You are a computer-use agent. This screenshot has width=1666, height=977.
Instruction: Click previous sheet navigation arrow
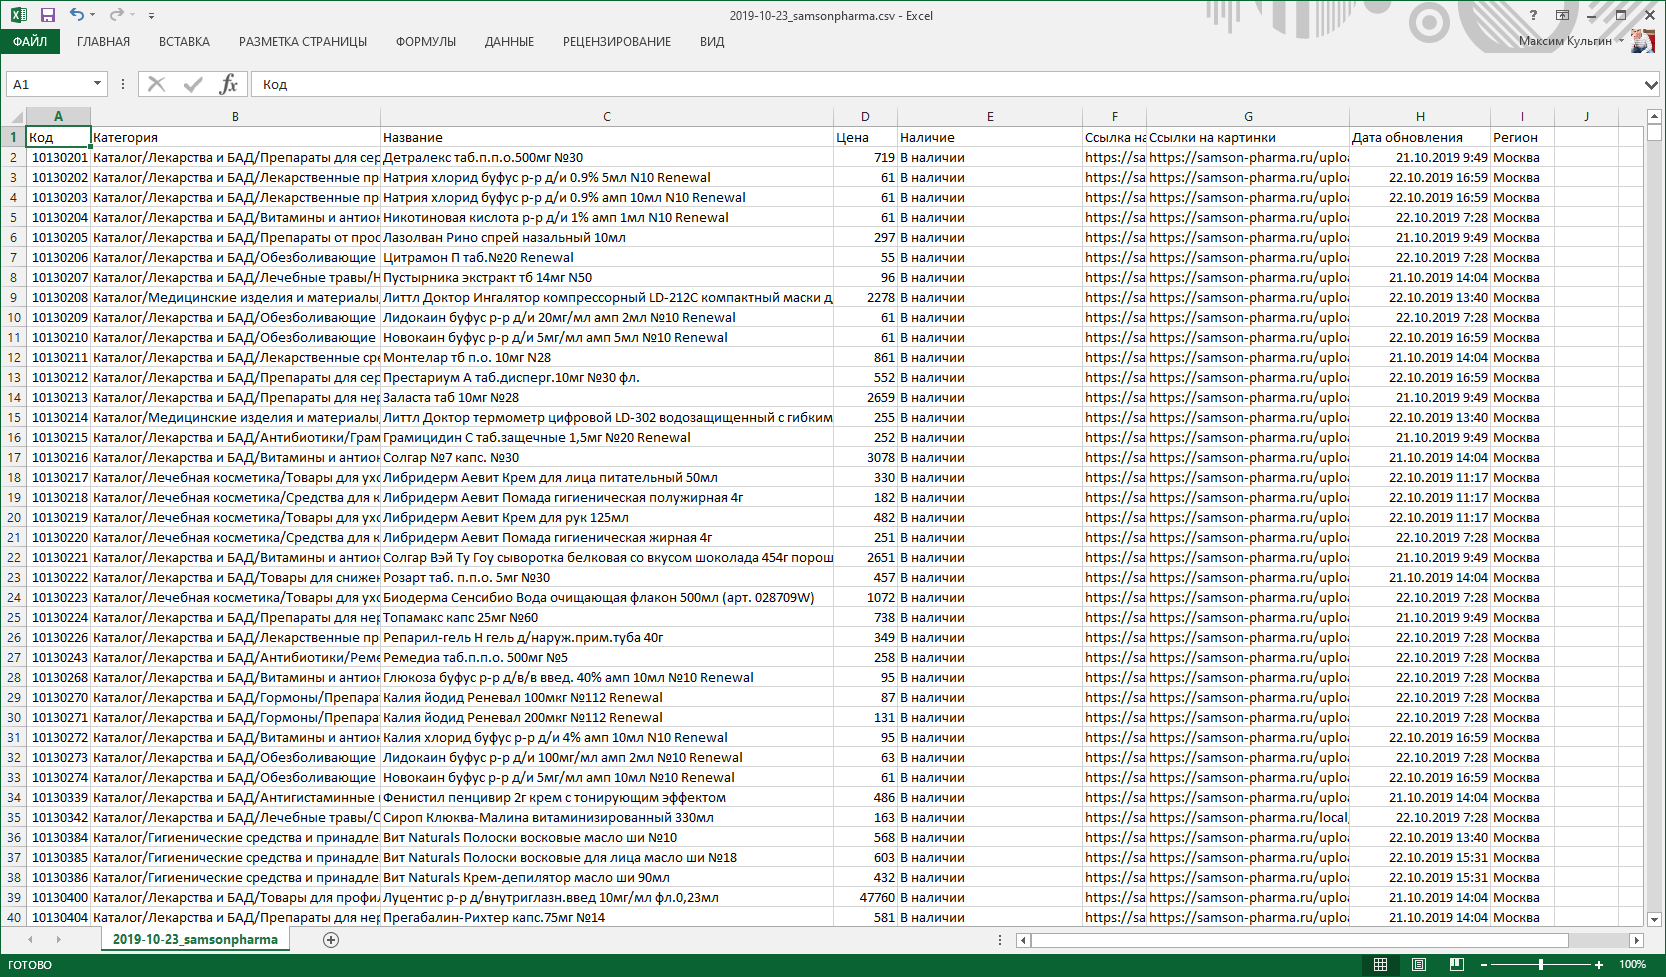(x=30, y=939)
